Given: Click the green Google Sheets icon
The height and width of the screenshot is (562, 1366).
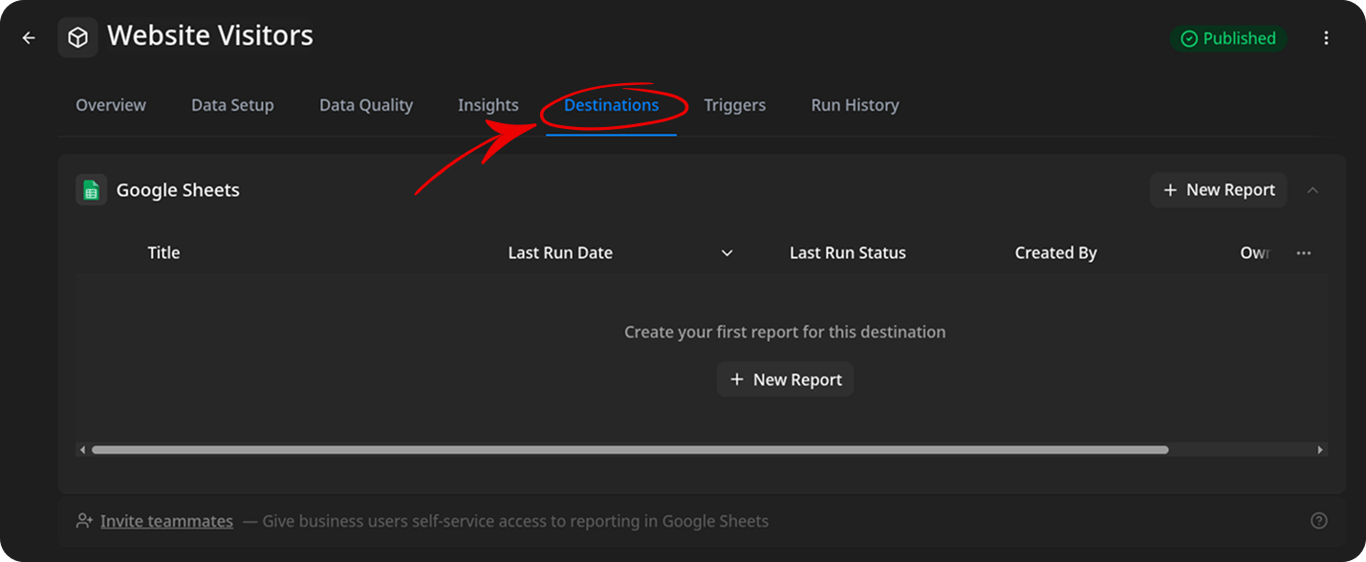Looking at the screenshot, I should (91, 190).
